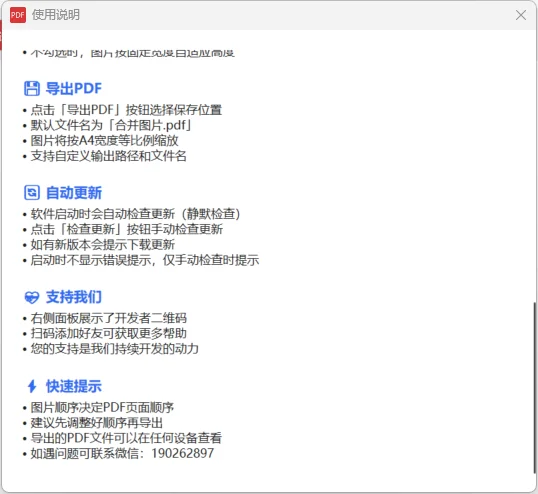538x494 pixels.
Task: Click the line 默认文件名为「合并图片.pdf」
Action: click(x=111, y=125)
